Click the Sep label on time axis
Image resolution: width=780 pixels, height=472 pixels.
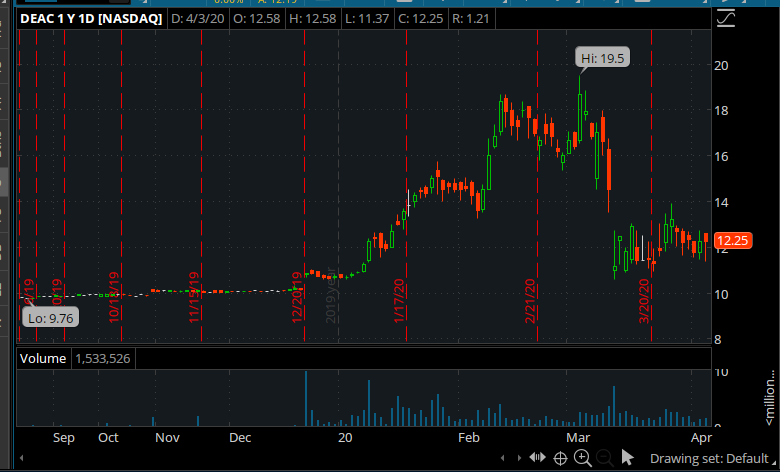64,438
